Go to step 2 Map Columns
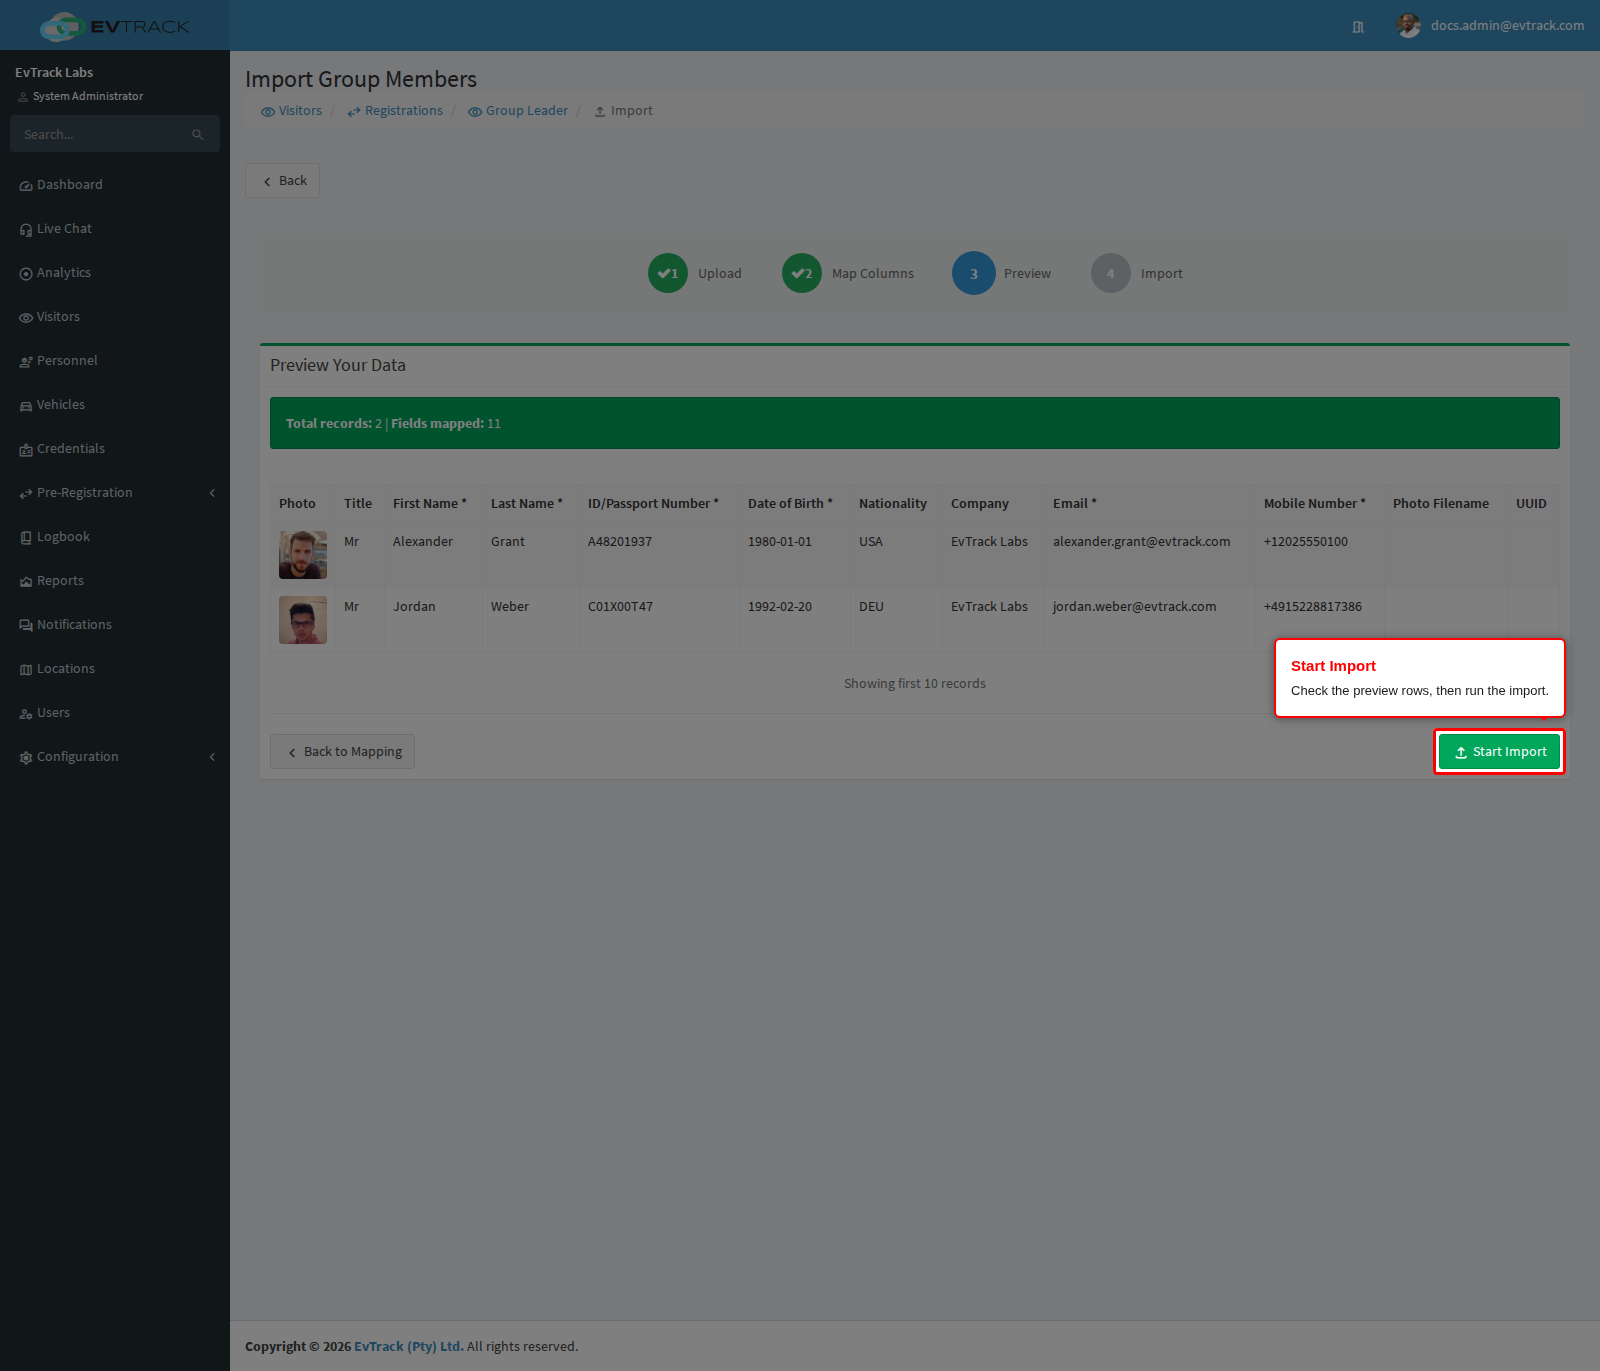Viewport: 1600px width, 1371px height. point(848,273)
